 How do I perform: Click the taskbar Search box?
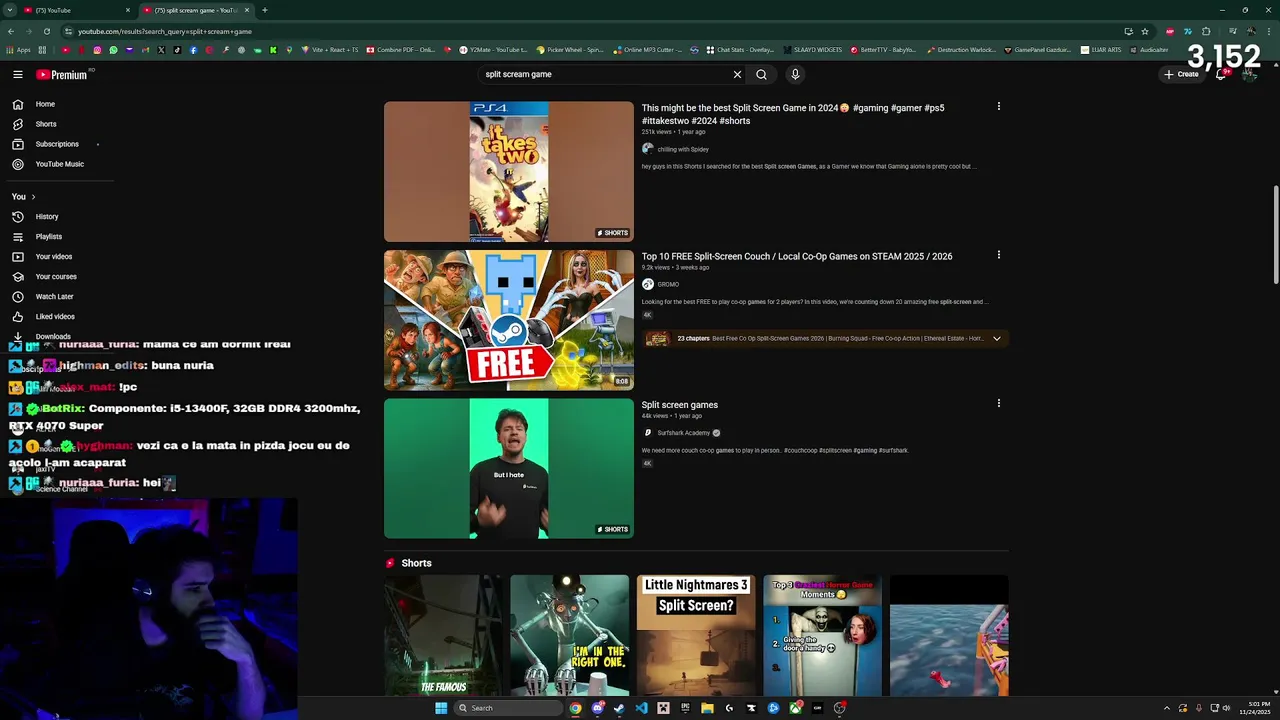pyautogui.click(x=507, y=708)
